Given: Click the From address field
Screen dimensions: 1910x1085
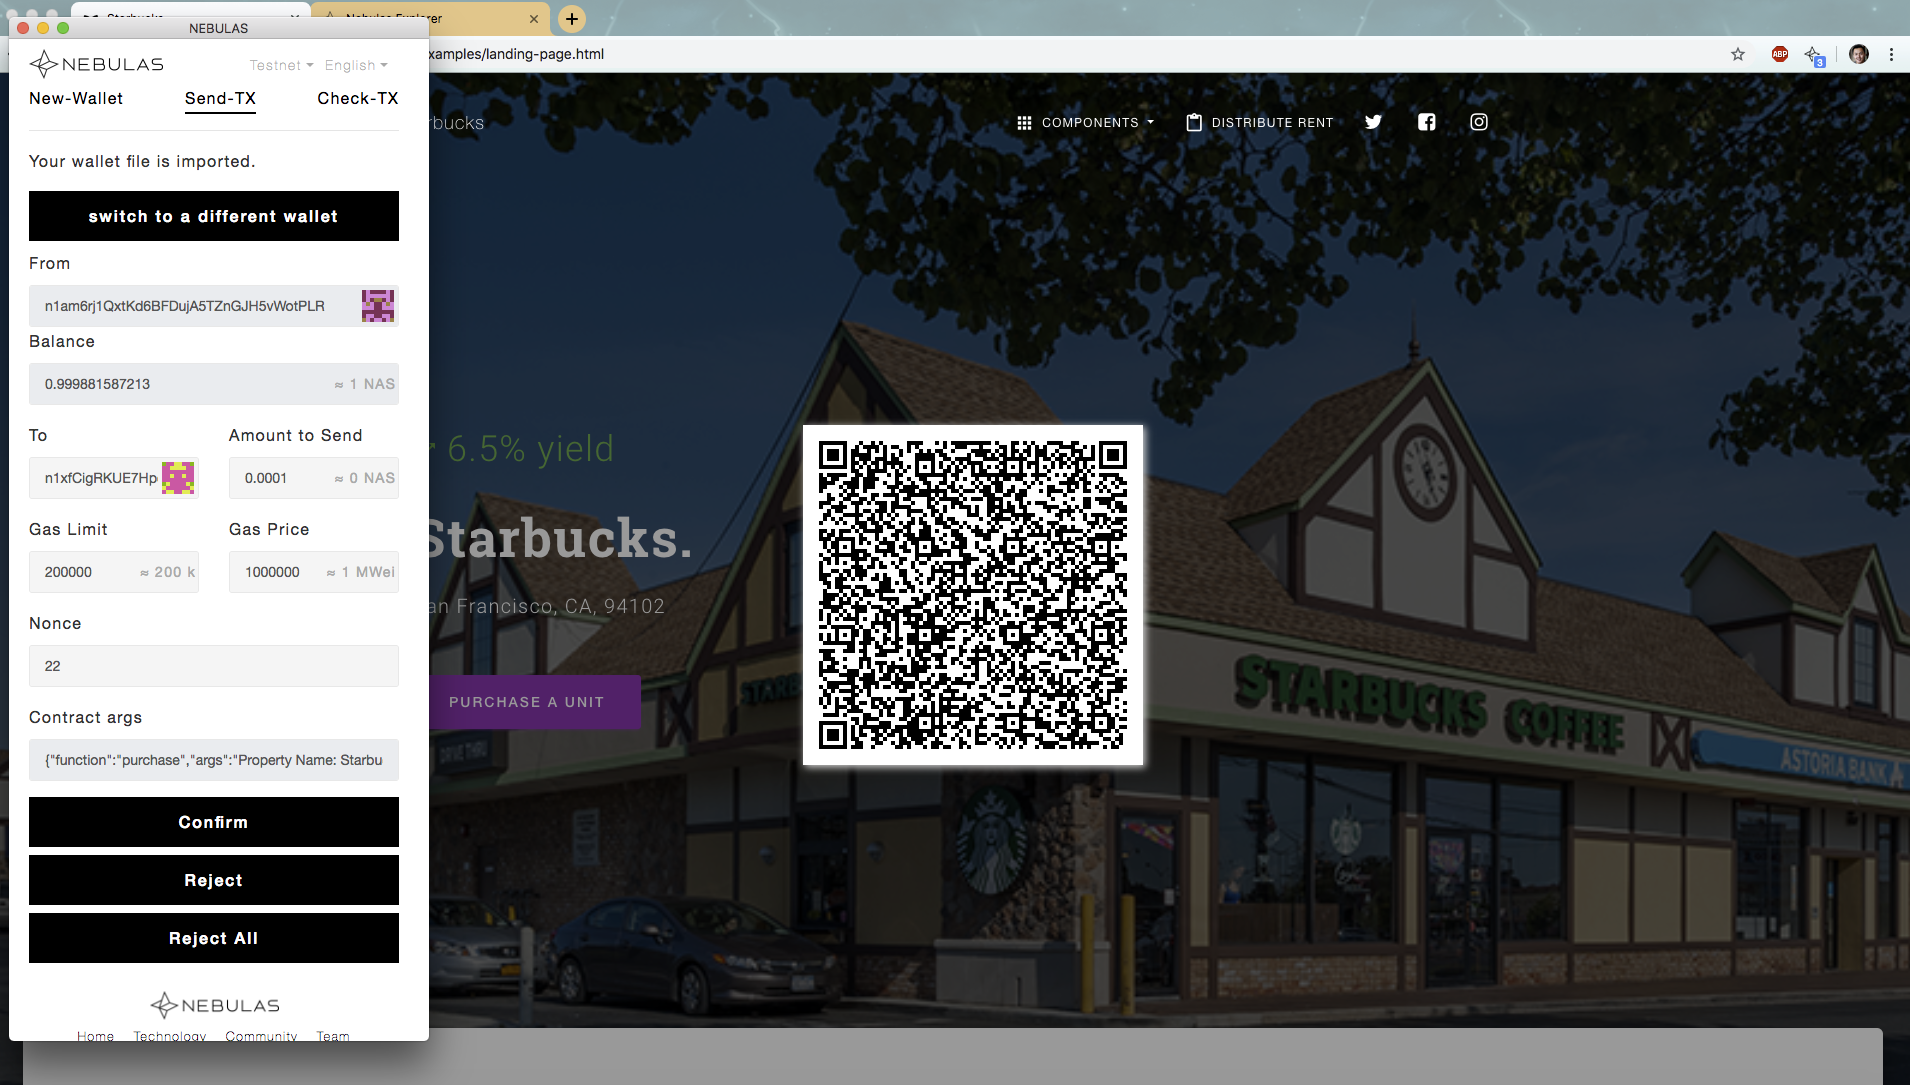Looking at the screenshot, I should [x=214, y=306].
